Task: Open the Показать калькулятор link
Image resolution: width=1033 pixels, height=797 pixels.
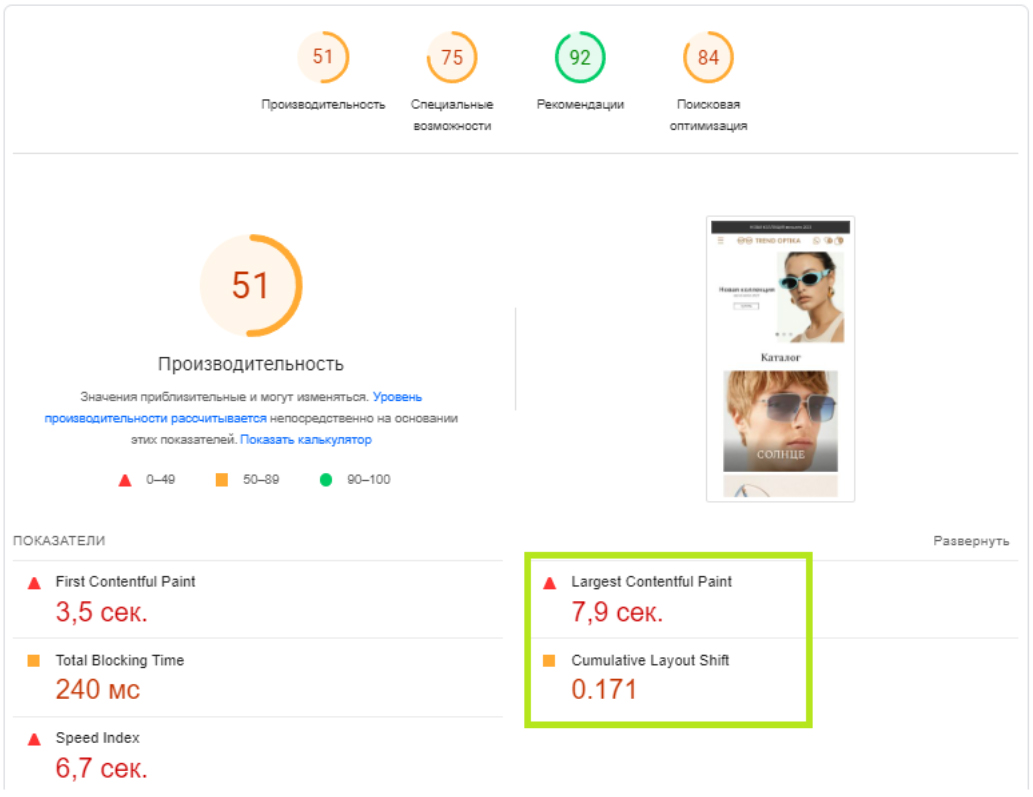Action: click(x=305, y=440)
